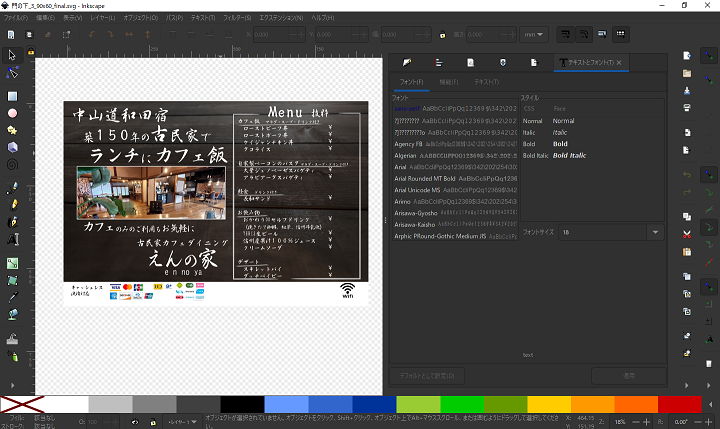720x429 pixels.
Task: Open the パス(P) menu
Action: click(x=174, y=17)
